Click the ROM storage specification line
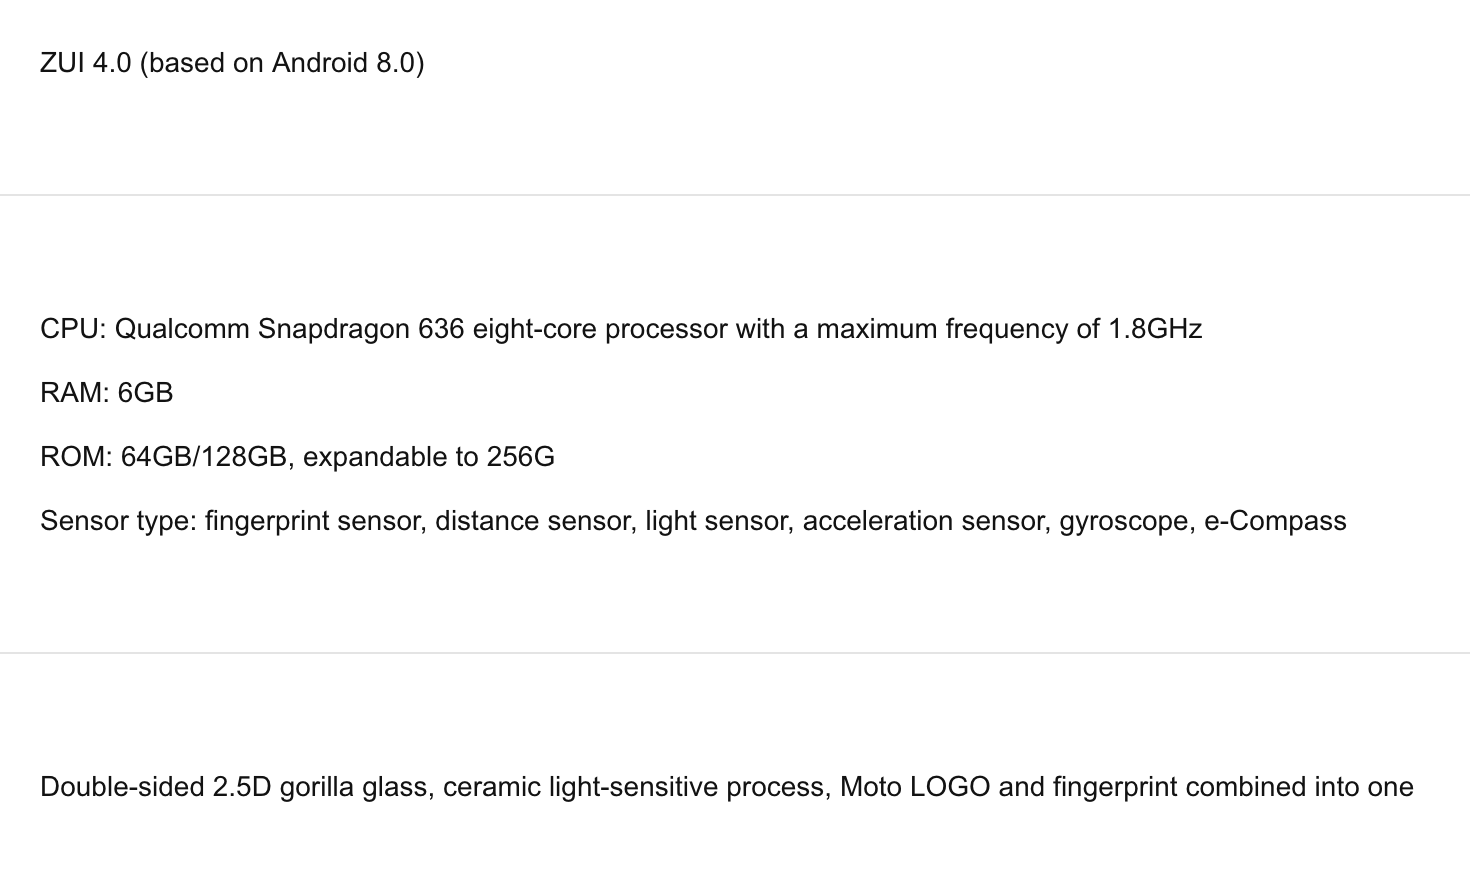Screen dimensions: 1470x890 [297, 457]
